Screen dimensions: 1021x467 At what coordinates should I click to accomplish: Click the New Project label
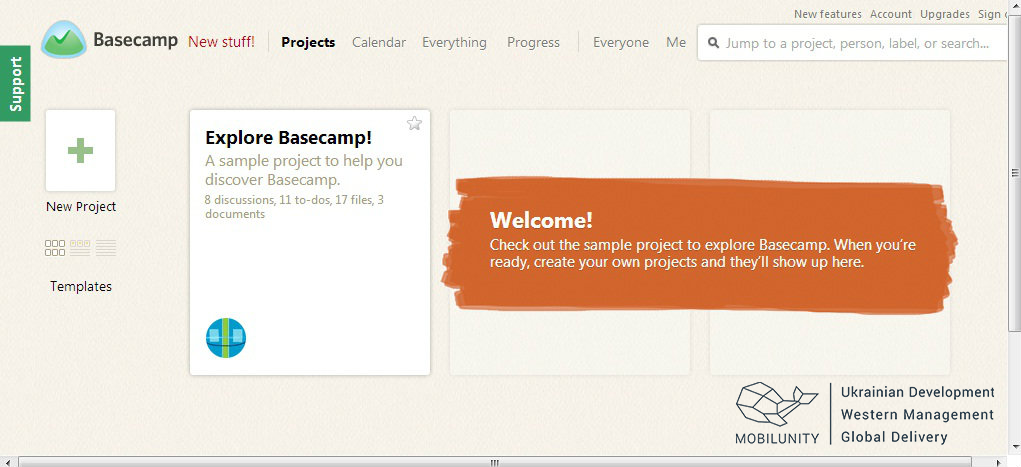pyautogui.click(x=81, y=206)
